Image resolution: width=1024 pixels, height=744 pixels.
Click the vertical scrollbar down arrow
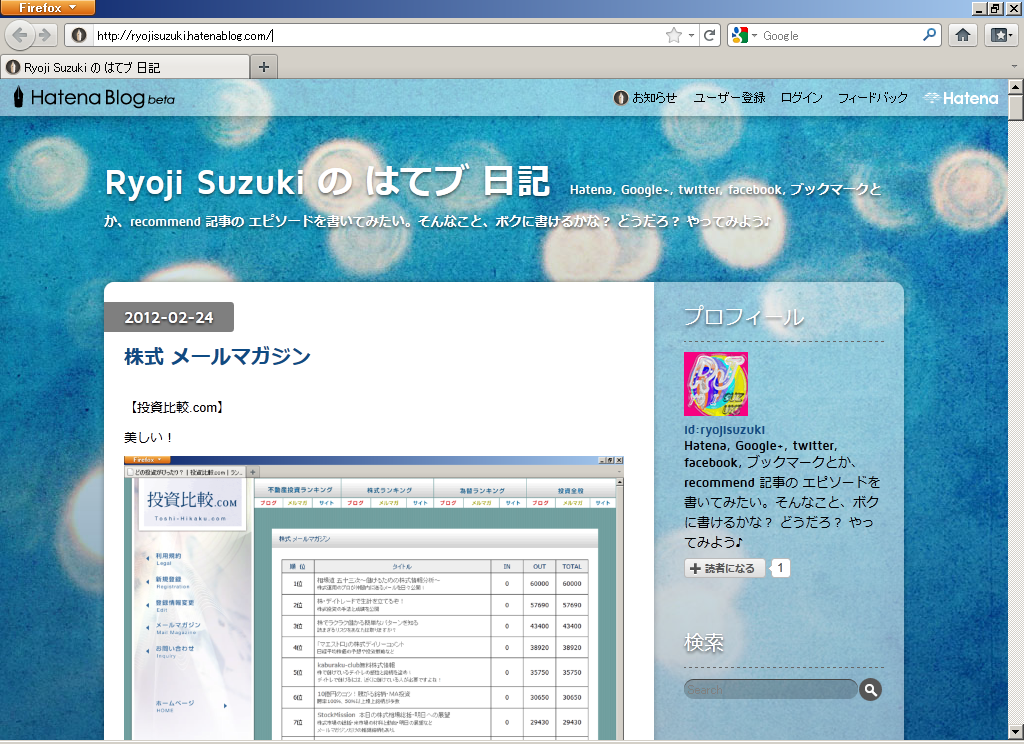(1015, 734)
